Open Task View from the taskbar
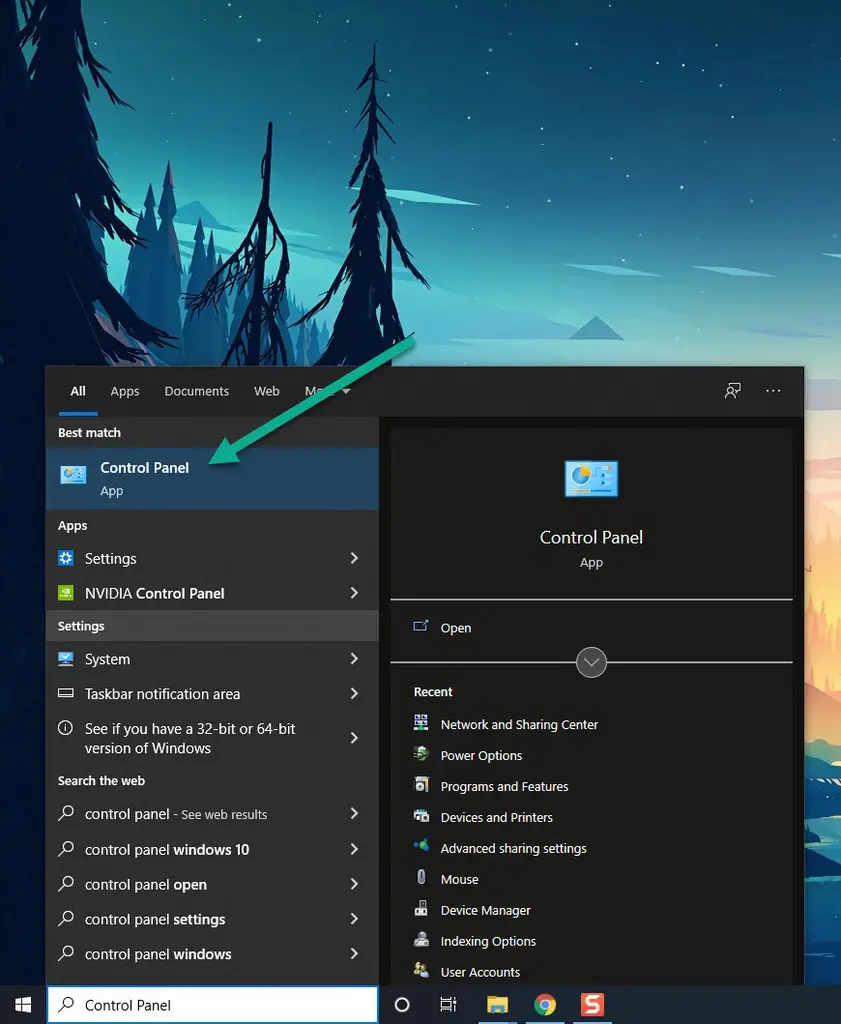841x1024 pixels. (x=449, y=1004)
